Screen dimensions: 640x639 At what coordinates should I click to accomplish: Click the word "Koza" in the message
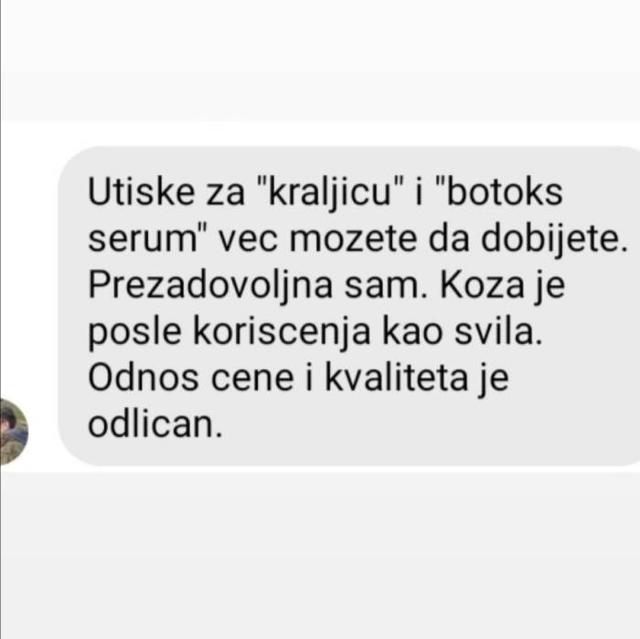(x=482, y=285)
